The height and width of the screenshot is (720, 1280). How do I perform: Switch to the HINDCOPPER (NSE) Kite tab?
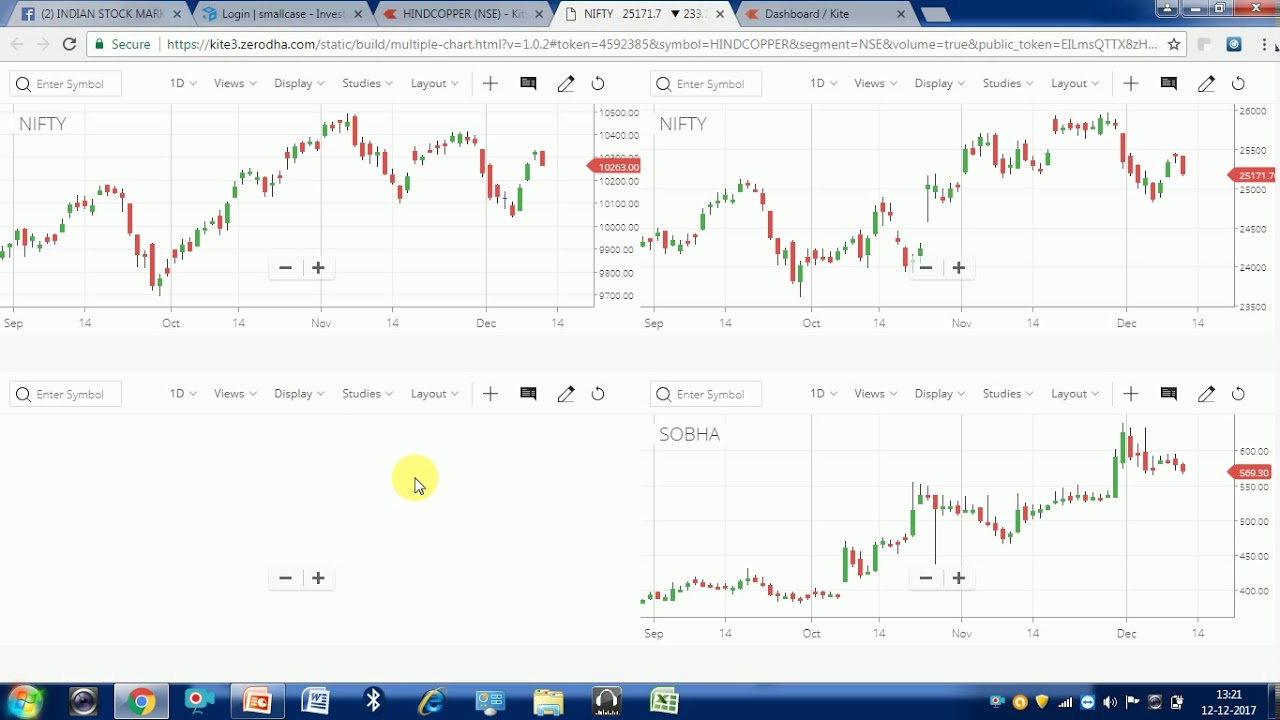[x=465, y=14]
